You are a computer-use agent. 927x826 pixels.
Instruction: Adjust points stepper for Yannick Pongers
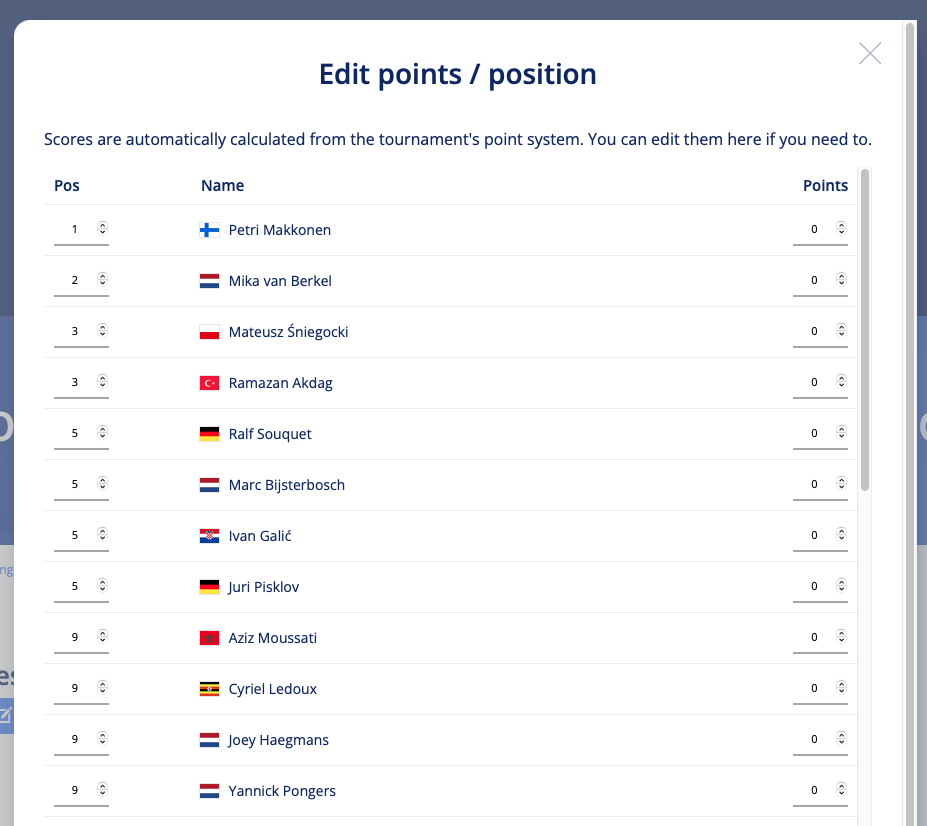tap(841, 789)
